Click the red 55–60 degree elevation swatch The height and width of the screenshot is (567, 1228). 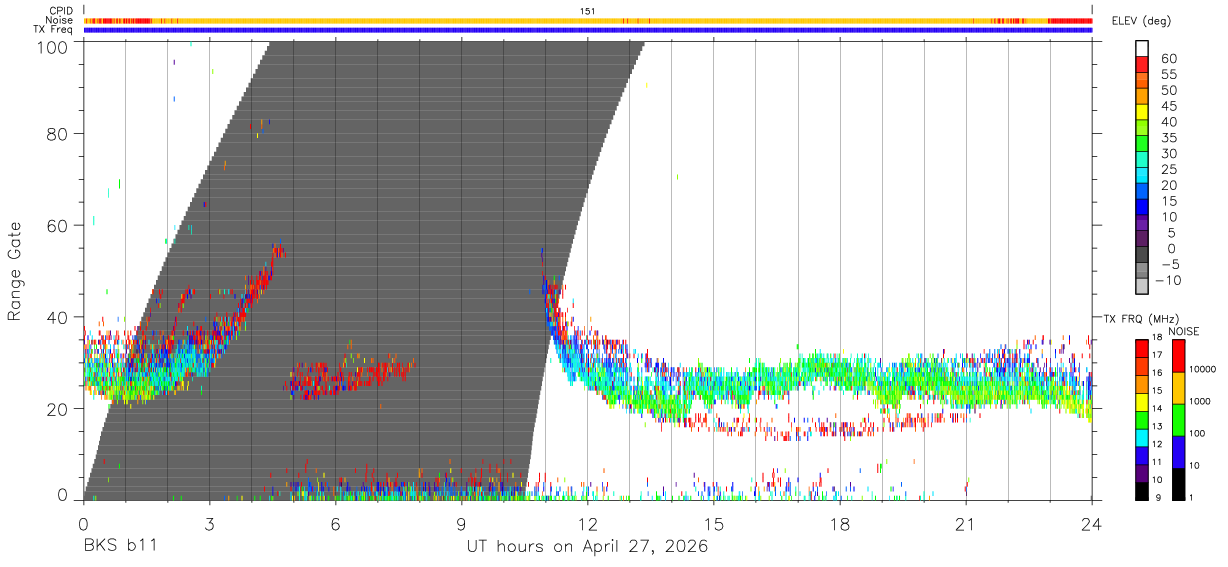(x=1142, y=64)
